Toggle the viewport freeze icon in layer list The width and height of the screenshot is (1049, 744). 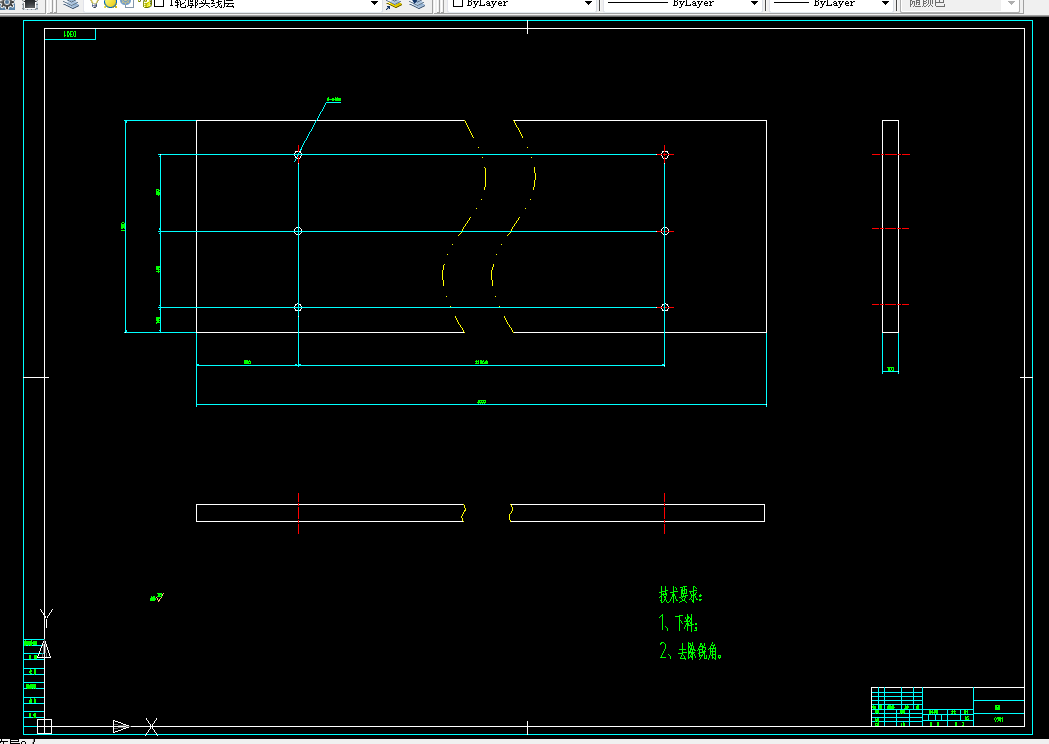click(127, 3)
